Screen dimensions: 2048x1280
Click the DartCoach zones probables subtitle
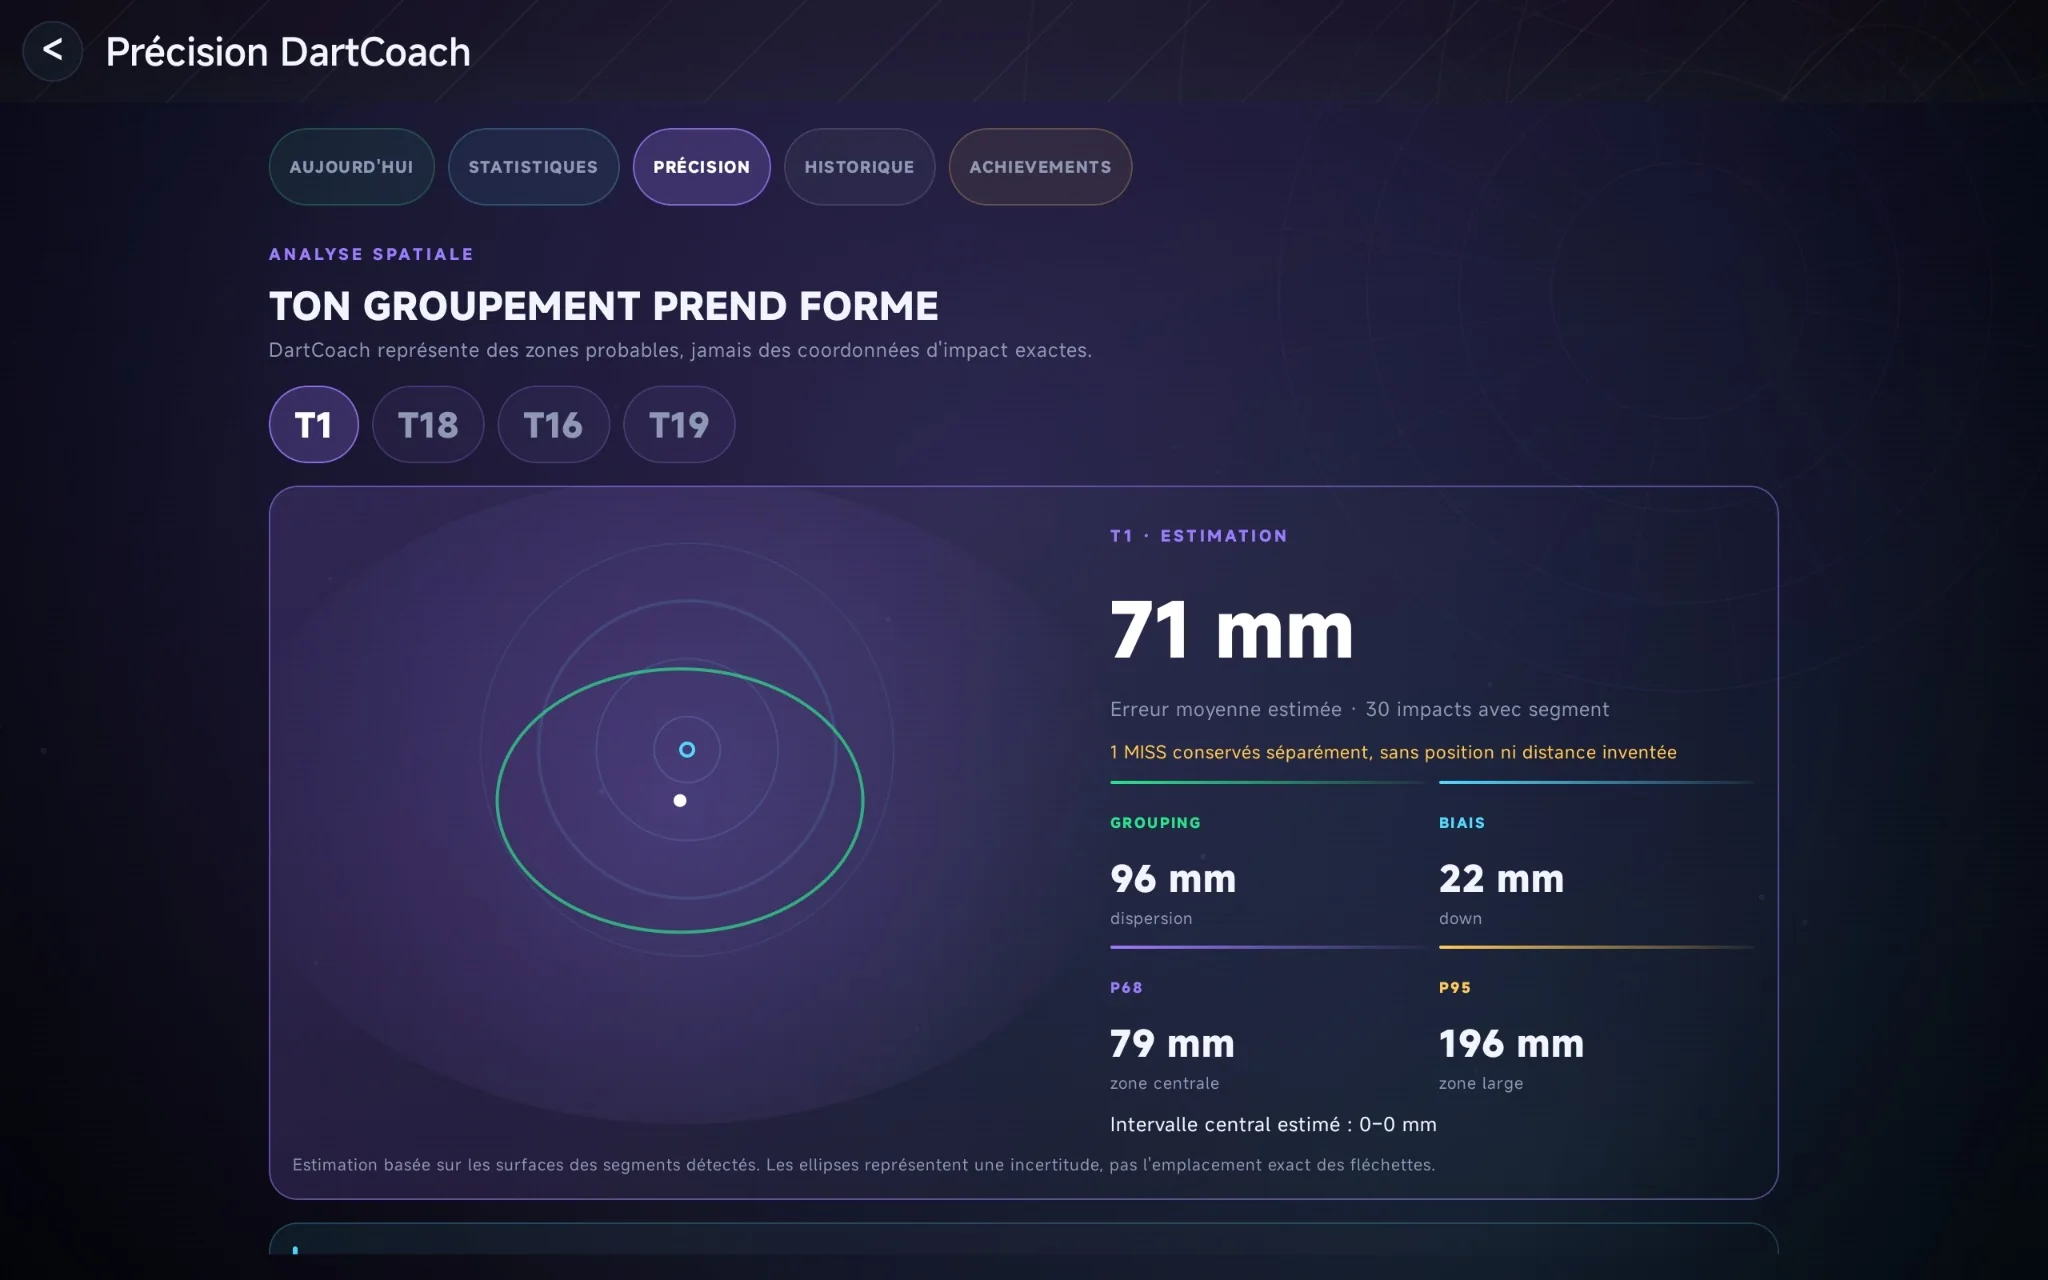(680, 350)
